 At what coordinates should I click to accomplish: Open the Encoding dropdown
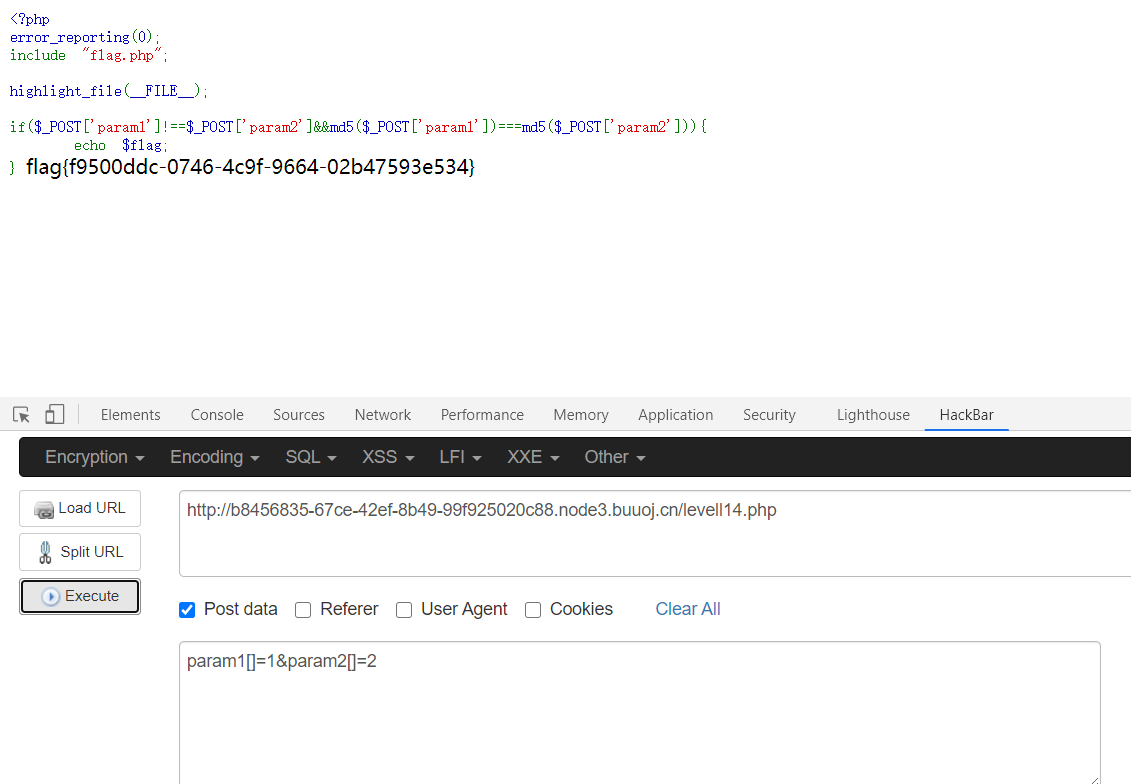(213, 457)
